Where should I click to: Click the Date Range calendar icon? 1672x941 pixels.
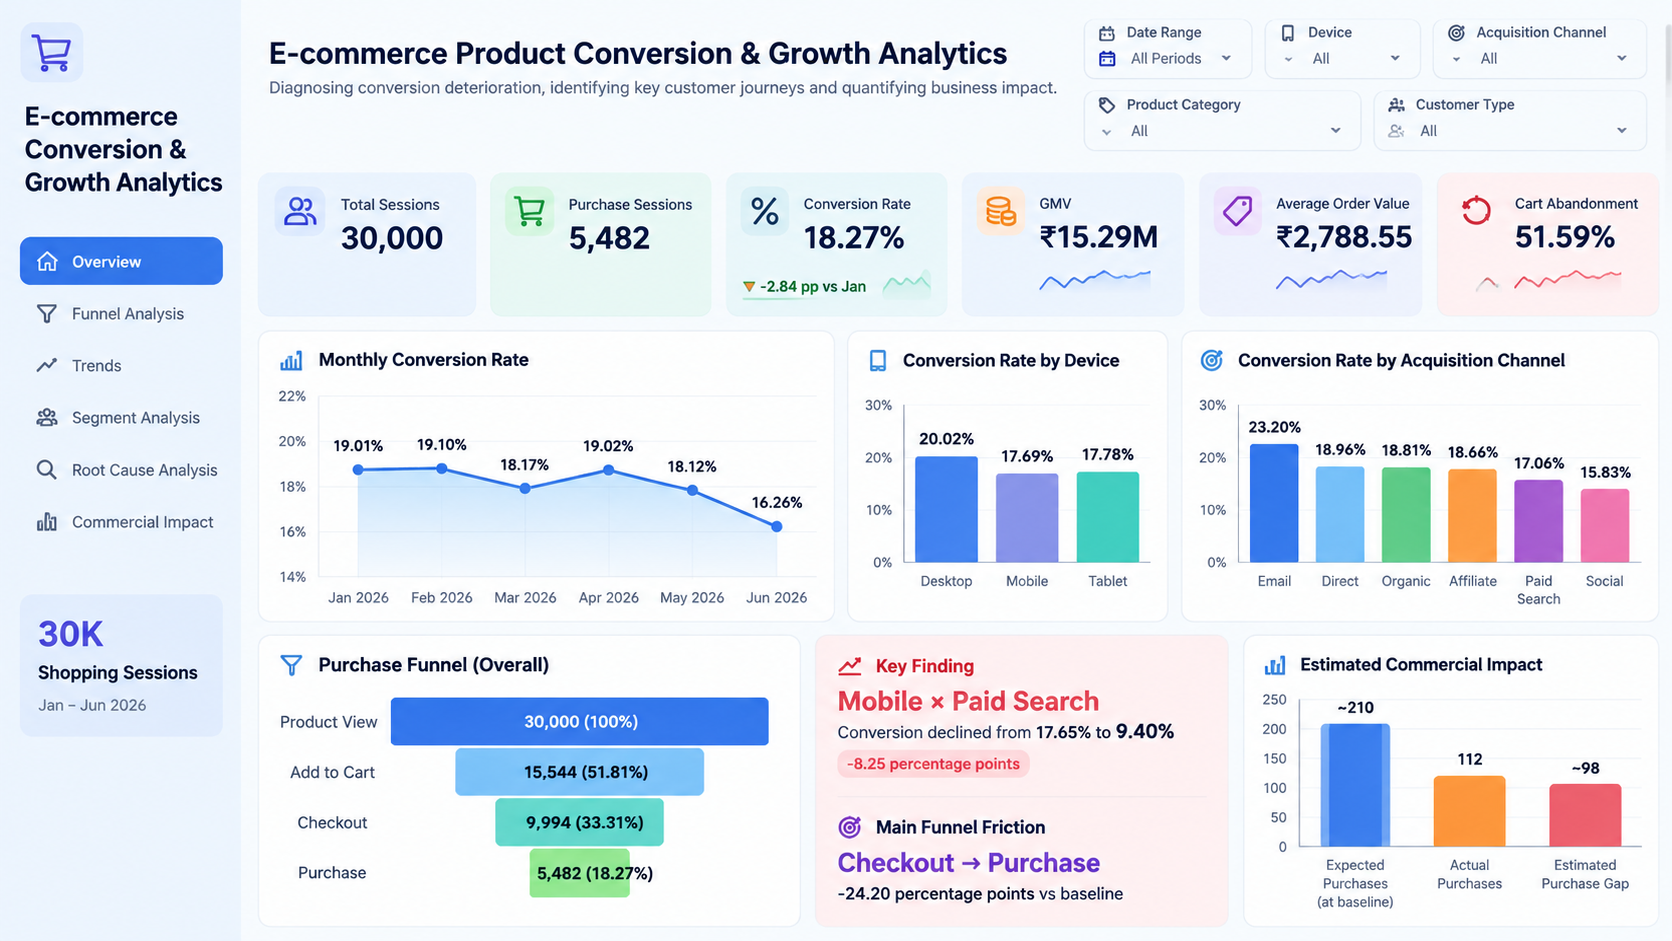pos(1107,33)
